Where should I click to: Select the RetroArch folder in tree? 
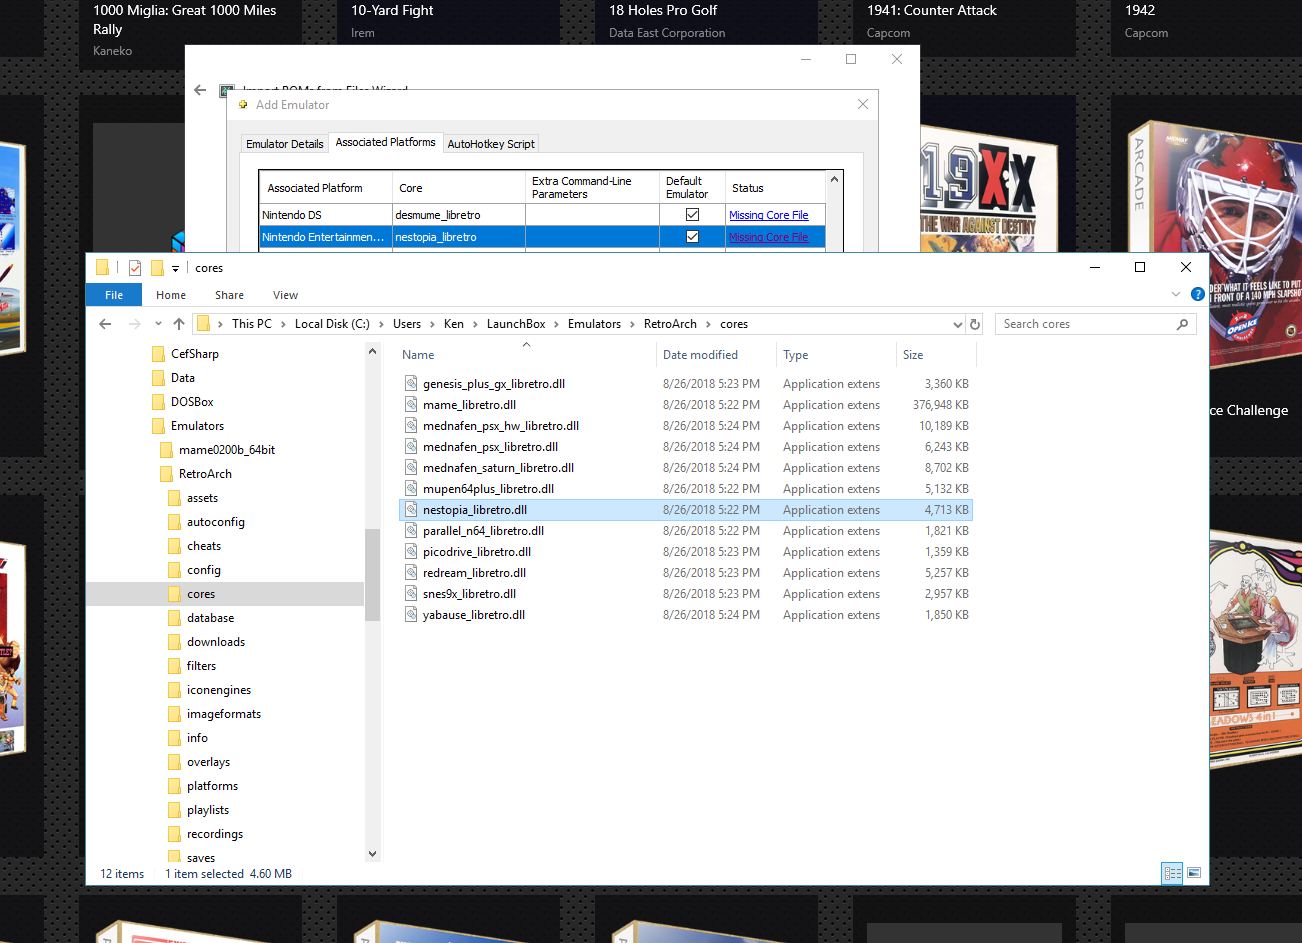pos(205,474)
